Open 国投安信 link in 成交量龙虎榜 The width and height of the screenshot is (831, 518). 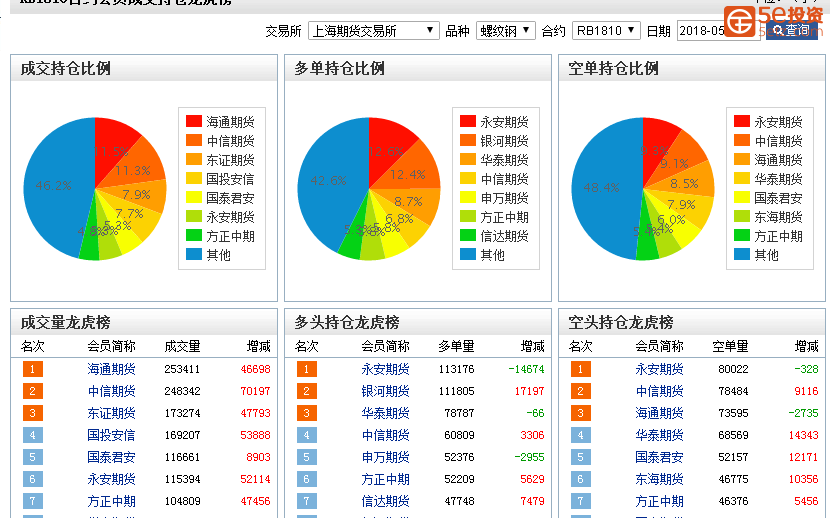click(111, 435)
